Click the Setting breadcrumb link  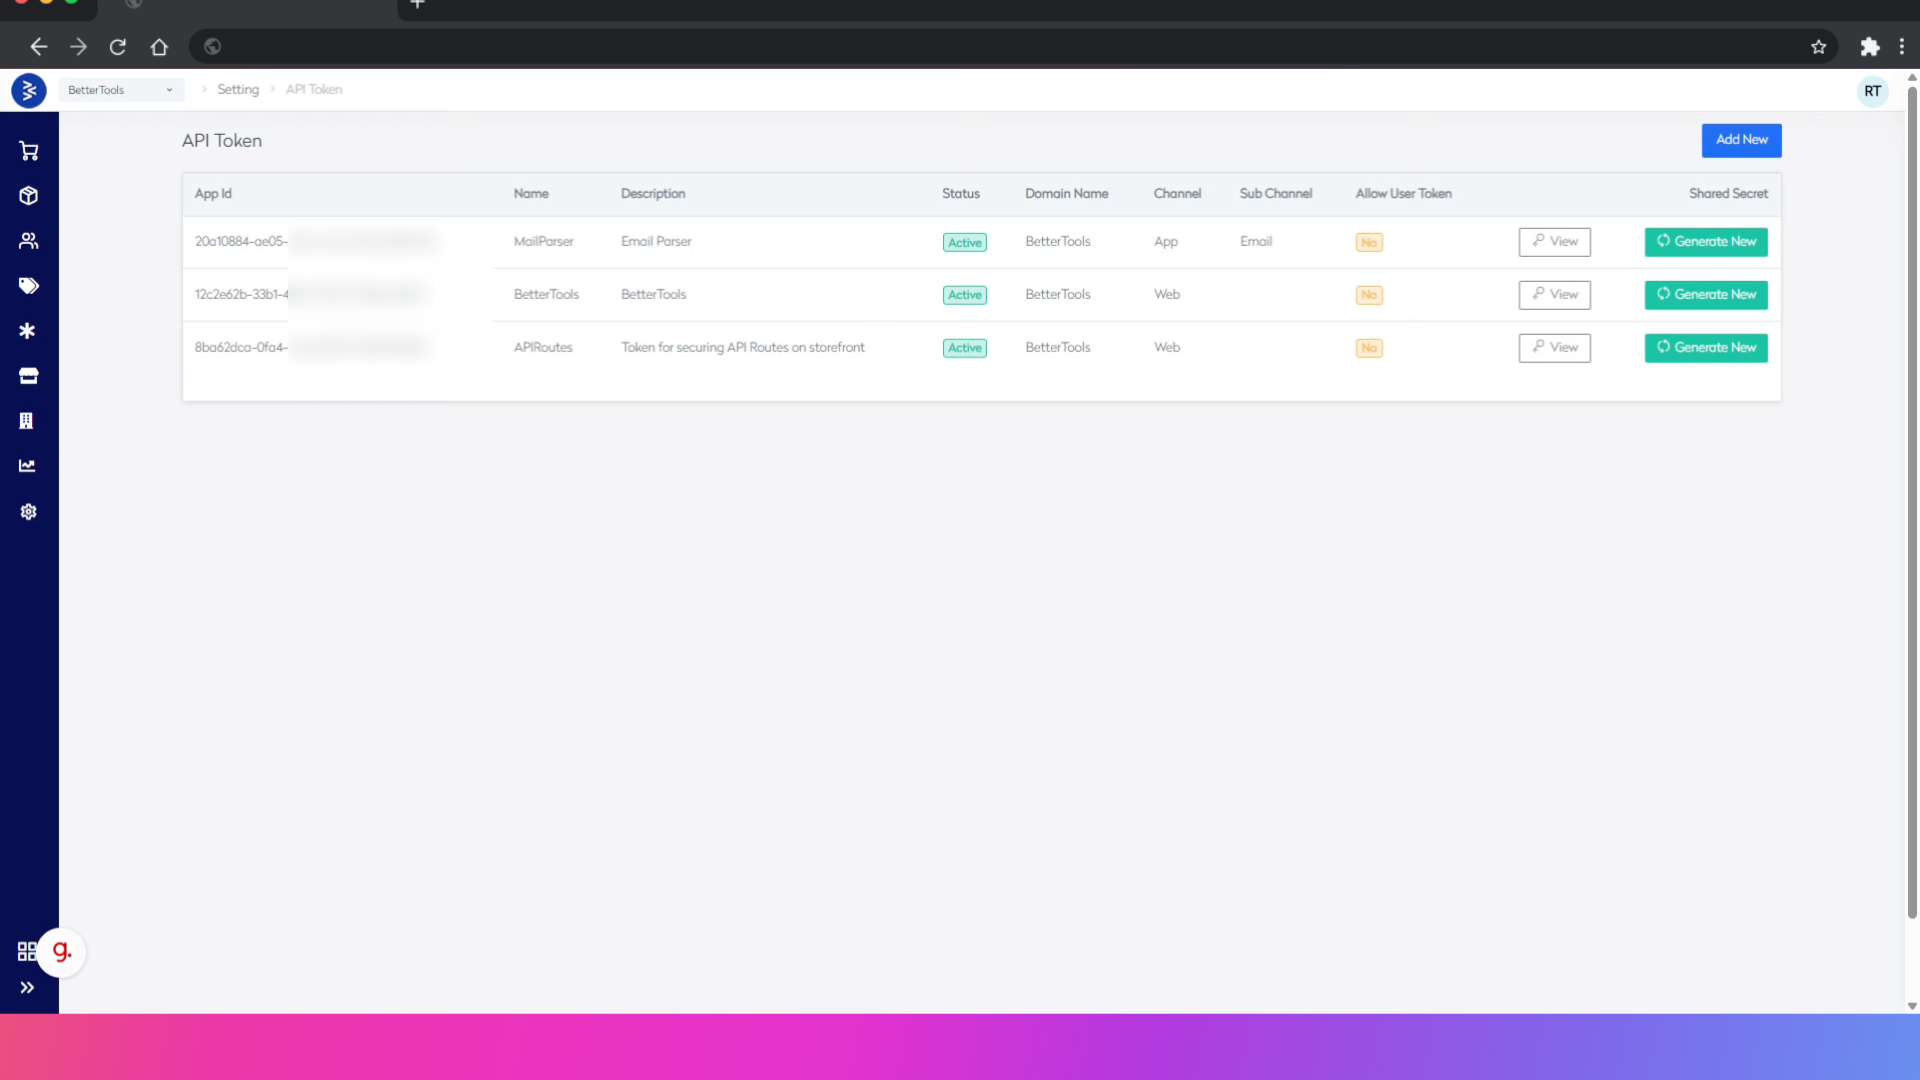238,90
